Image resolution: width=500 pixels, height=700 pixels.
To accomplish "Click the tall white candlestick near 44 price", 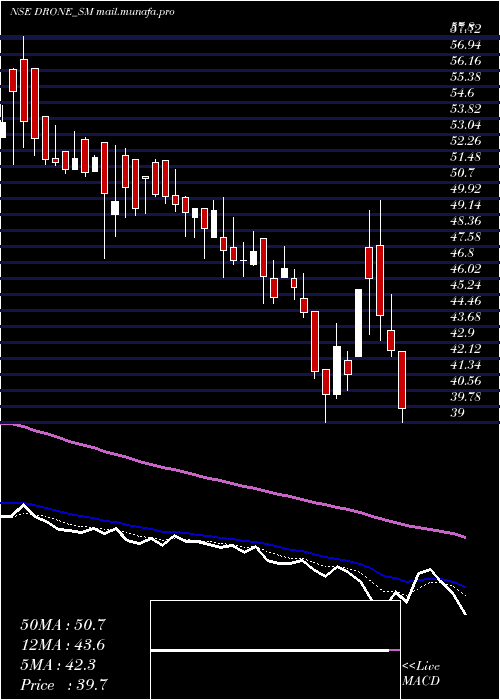I will pyautogui.click(x=358, y=323).
